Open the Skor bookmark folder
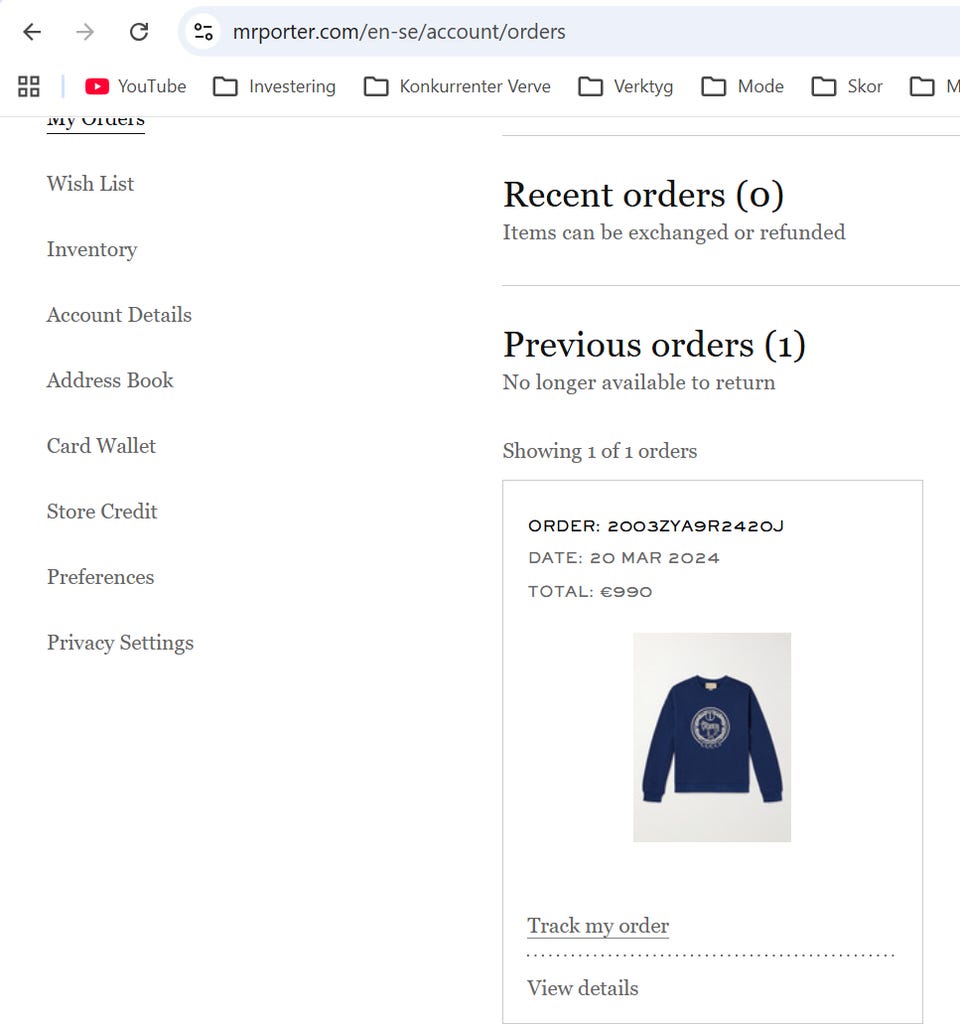The image size is (960, 1029). 847,86
